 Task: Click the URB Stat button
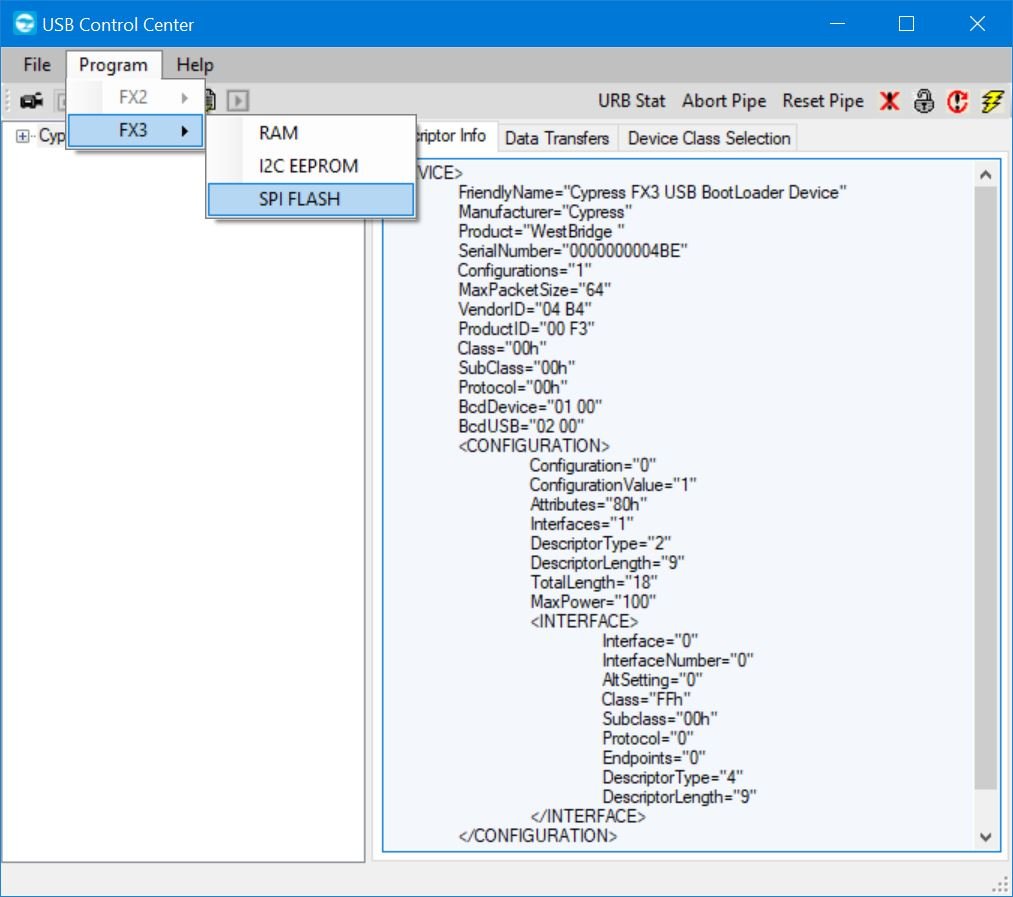tap(631, 101)
